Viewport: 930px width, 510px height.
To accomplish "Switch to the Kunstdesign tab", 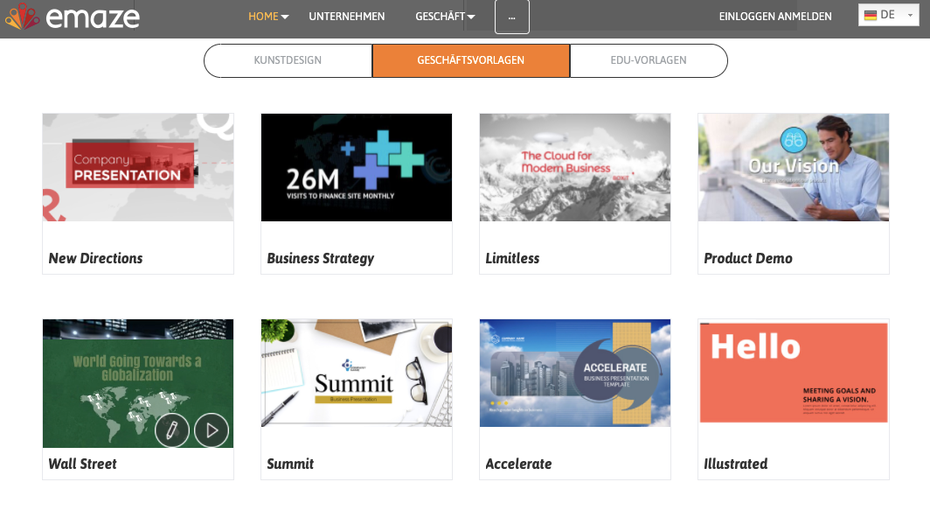I will click(x=288, y=60).
